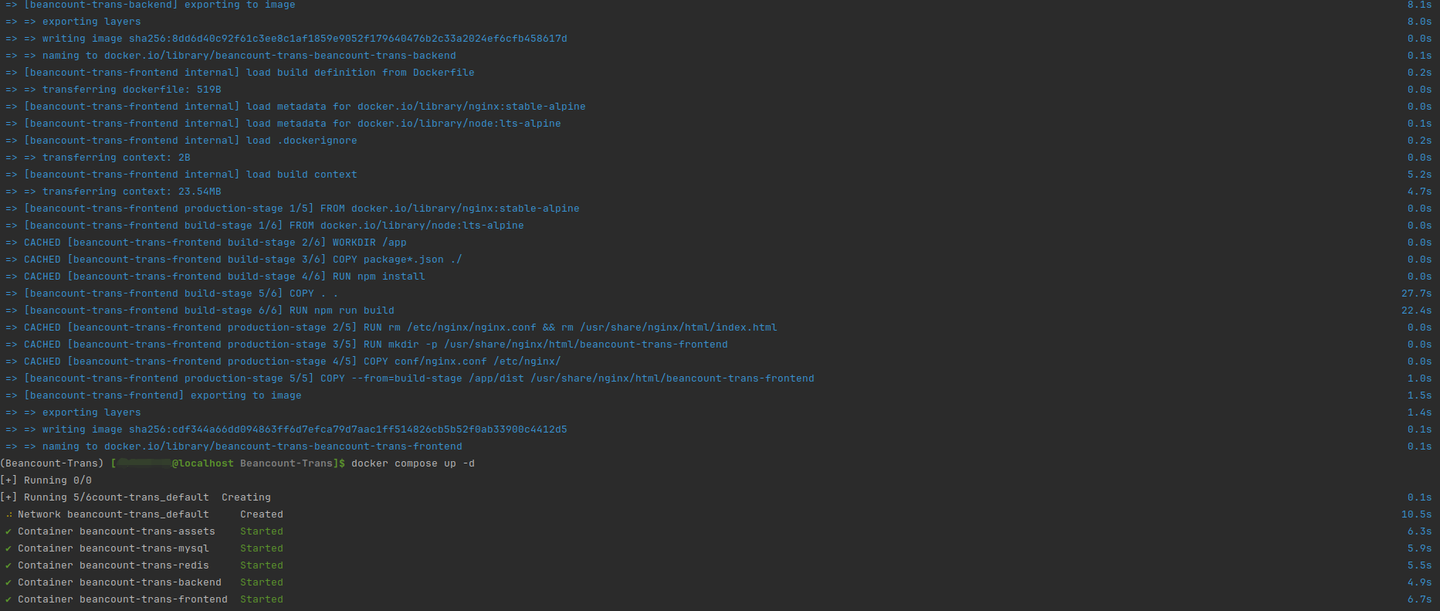The height and width of the screenshot is (611, 1440).
Task: Click the checkmark beside beancount-trans-assets container
Action: pos(8,531)
